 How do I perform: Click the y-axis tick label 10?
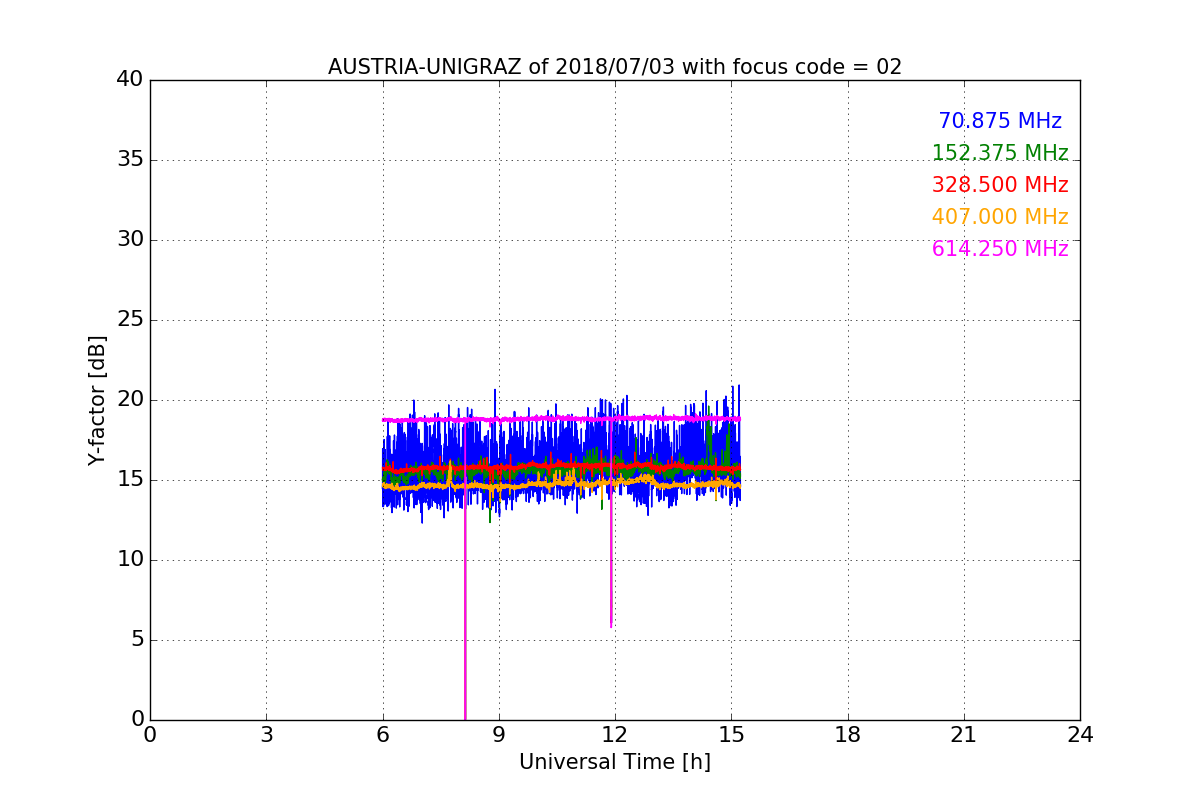130,560
